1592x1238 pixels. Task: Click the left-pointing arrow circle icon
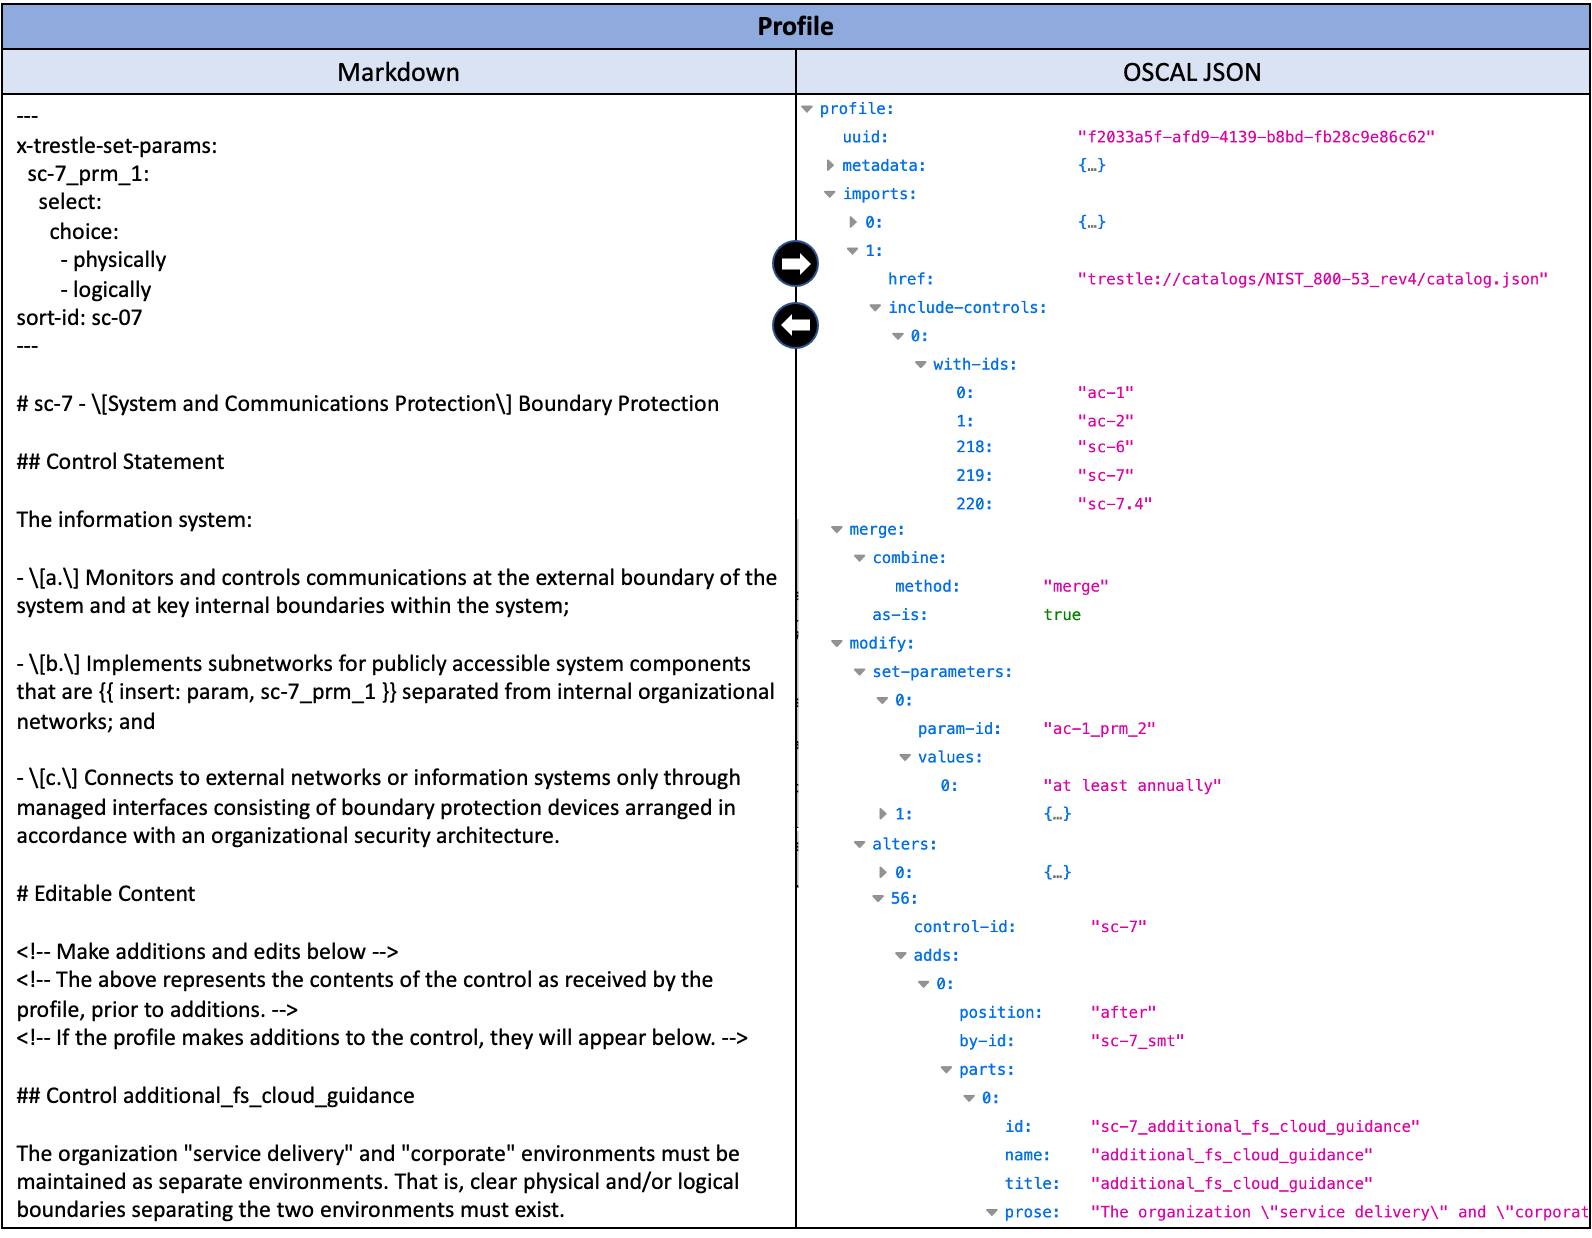point(795,325)
